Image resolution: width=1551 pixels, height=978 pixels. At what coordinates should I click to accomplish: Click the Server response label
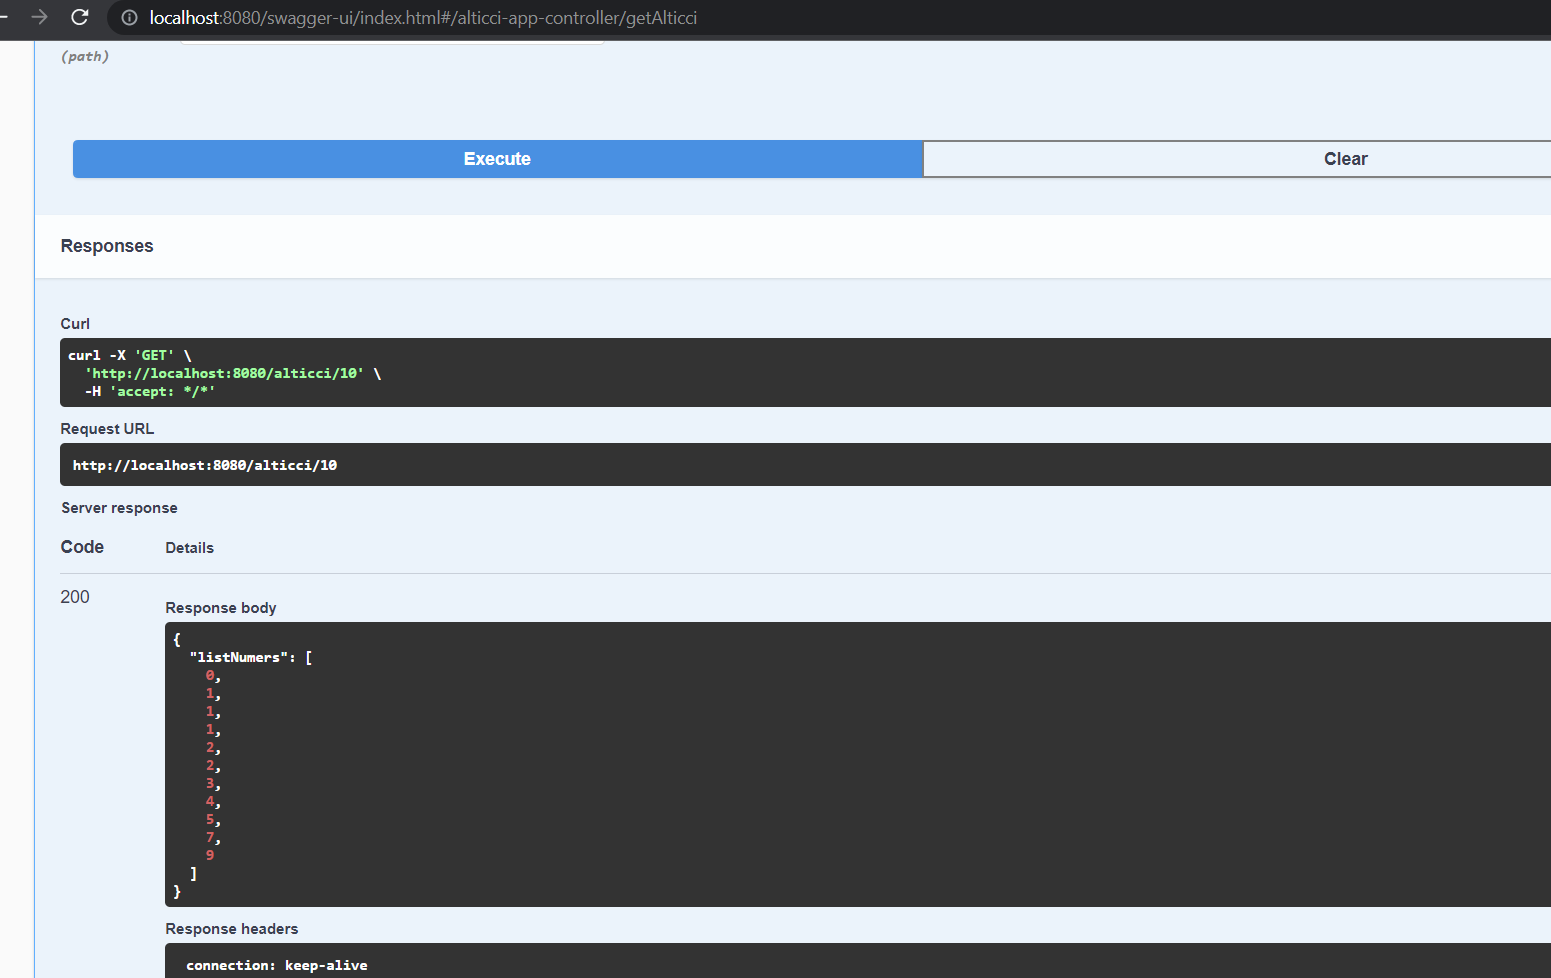click(119, 507)
